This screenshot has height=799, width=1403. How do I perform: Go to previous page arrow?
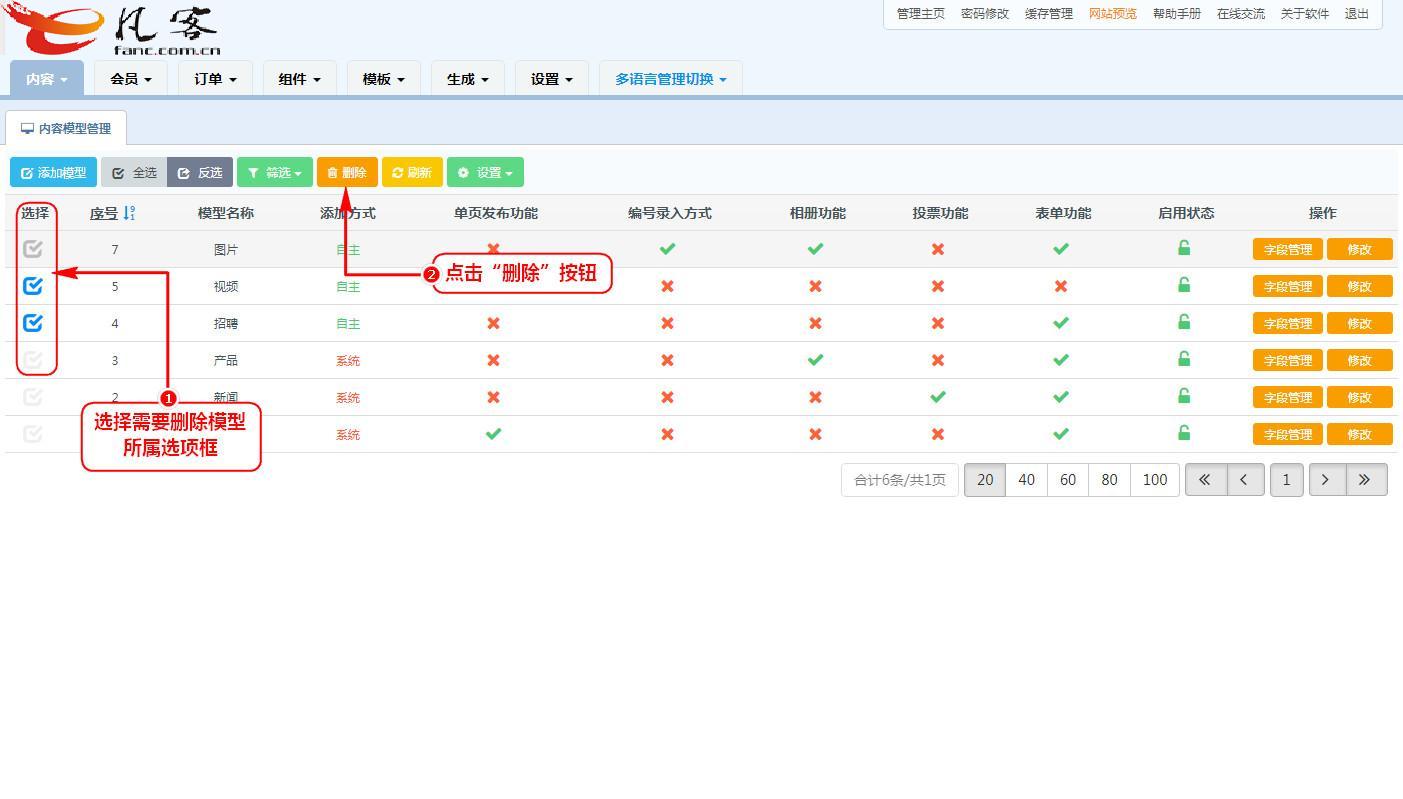(x=1244, y=480)
